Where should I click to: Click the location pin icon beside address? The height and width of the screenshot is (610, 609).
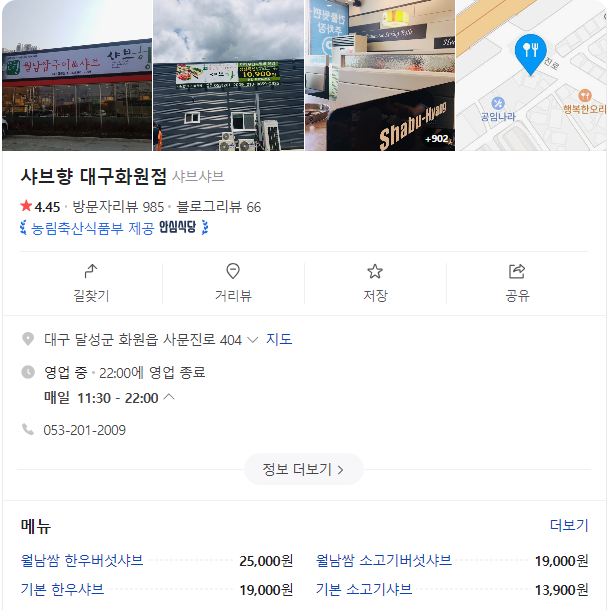click(x=28, y=339)
